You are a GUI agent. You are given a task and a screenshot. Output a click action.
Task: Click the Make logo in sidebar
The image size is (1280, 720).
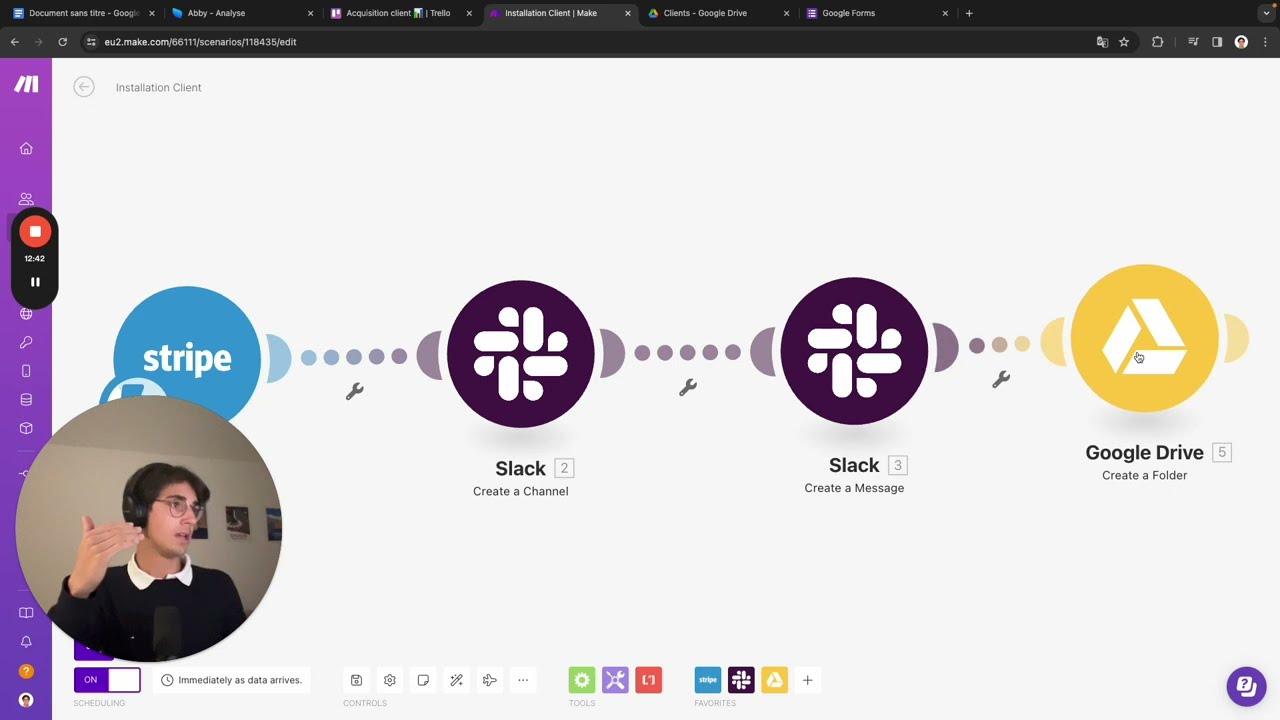(26, 84)
